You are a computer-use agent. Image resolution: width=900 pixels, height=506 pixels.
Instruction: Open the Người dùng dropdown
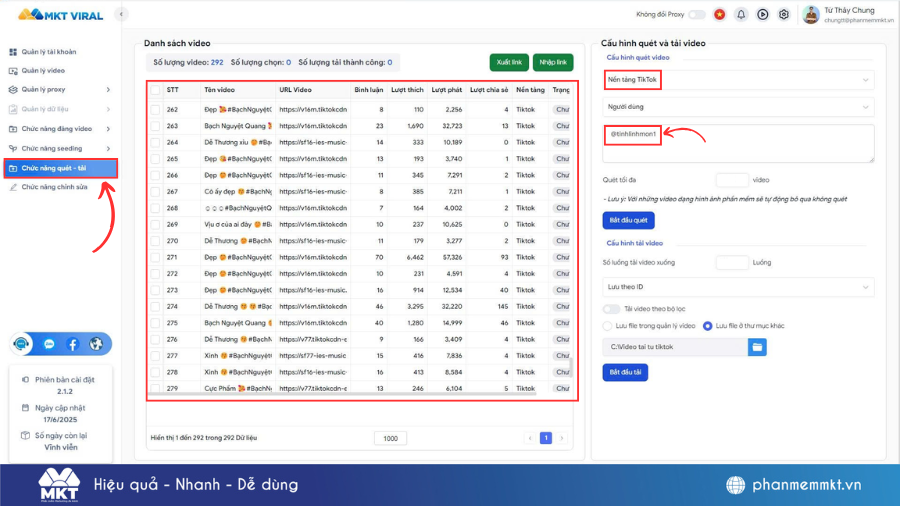[738, 107]
